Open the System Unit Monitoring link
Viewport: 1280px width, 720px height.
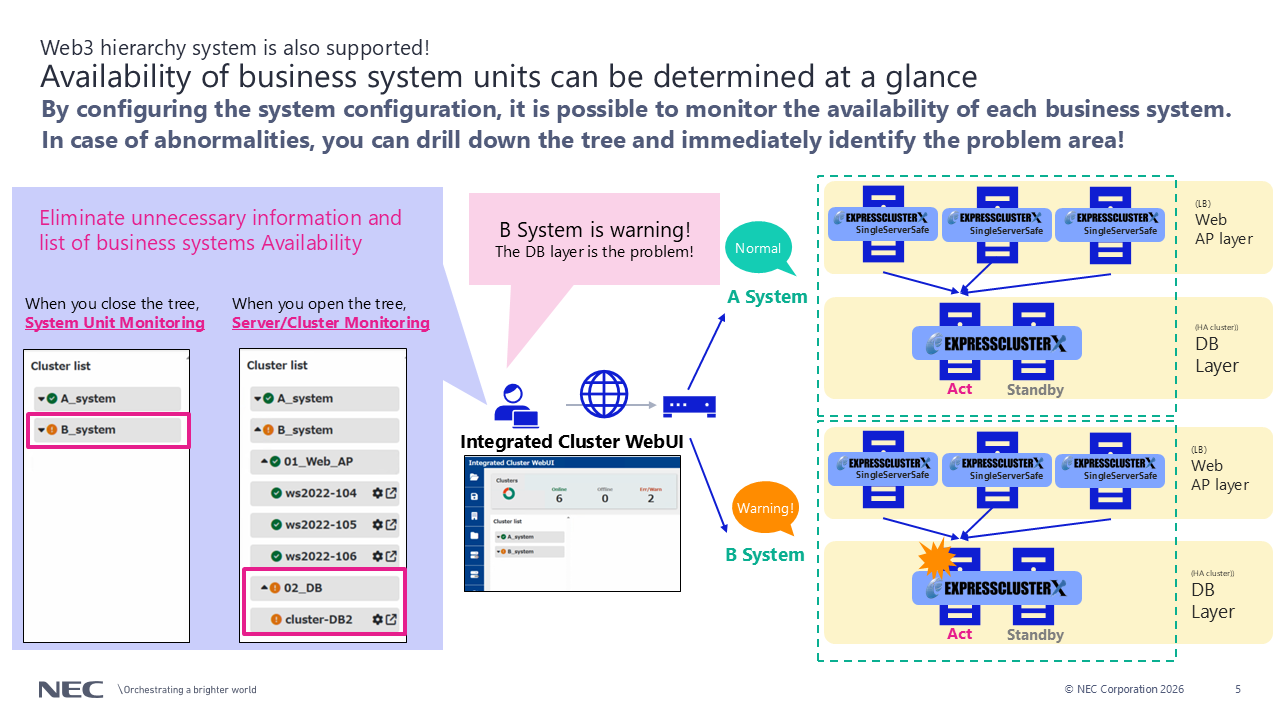114,323
